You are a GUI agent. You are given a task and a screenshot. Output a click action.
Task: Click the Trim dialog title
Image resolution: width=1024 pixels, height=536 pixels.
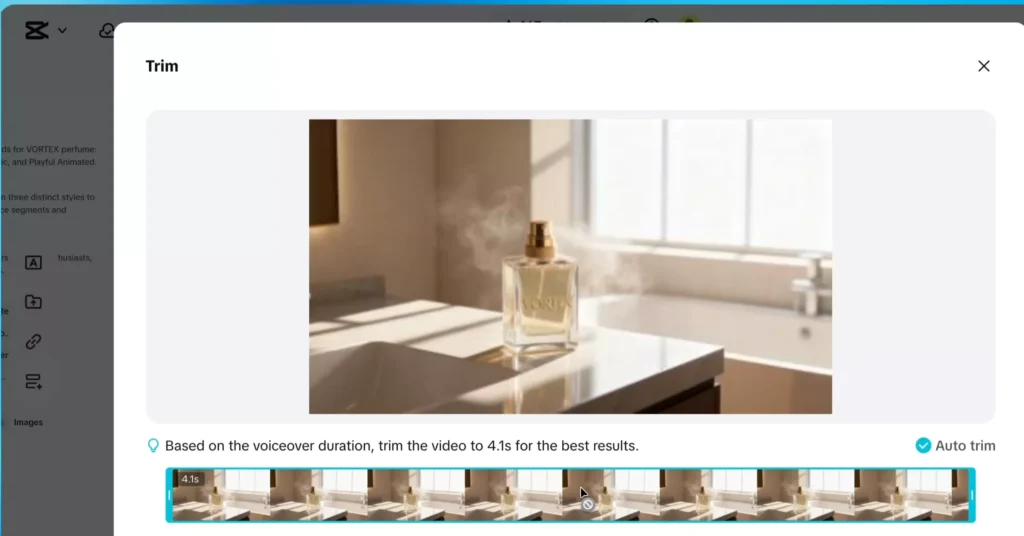click(162, 66)
